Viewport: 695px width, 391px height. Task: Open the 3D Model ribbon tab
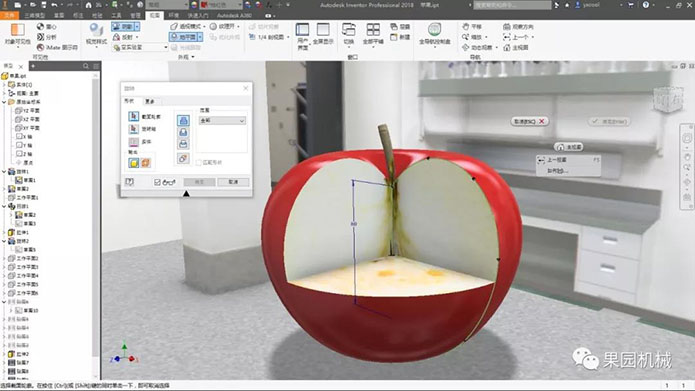click(x=35, y=16)
